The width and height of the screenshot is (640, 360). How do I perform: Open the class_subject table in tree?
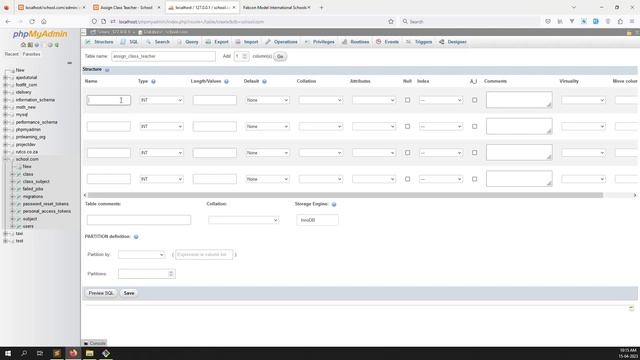pos(36,182)
